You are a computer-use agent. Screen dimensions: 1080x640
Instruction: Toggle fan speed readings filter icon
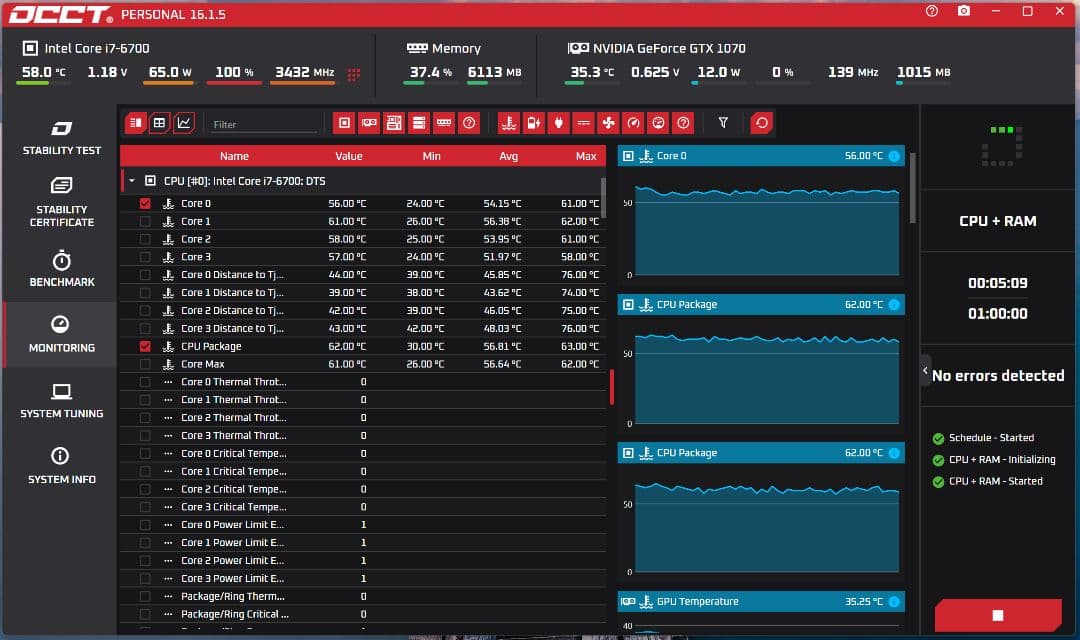pyautogui.click(x=609, y=123)
